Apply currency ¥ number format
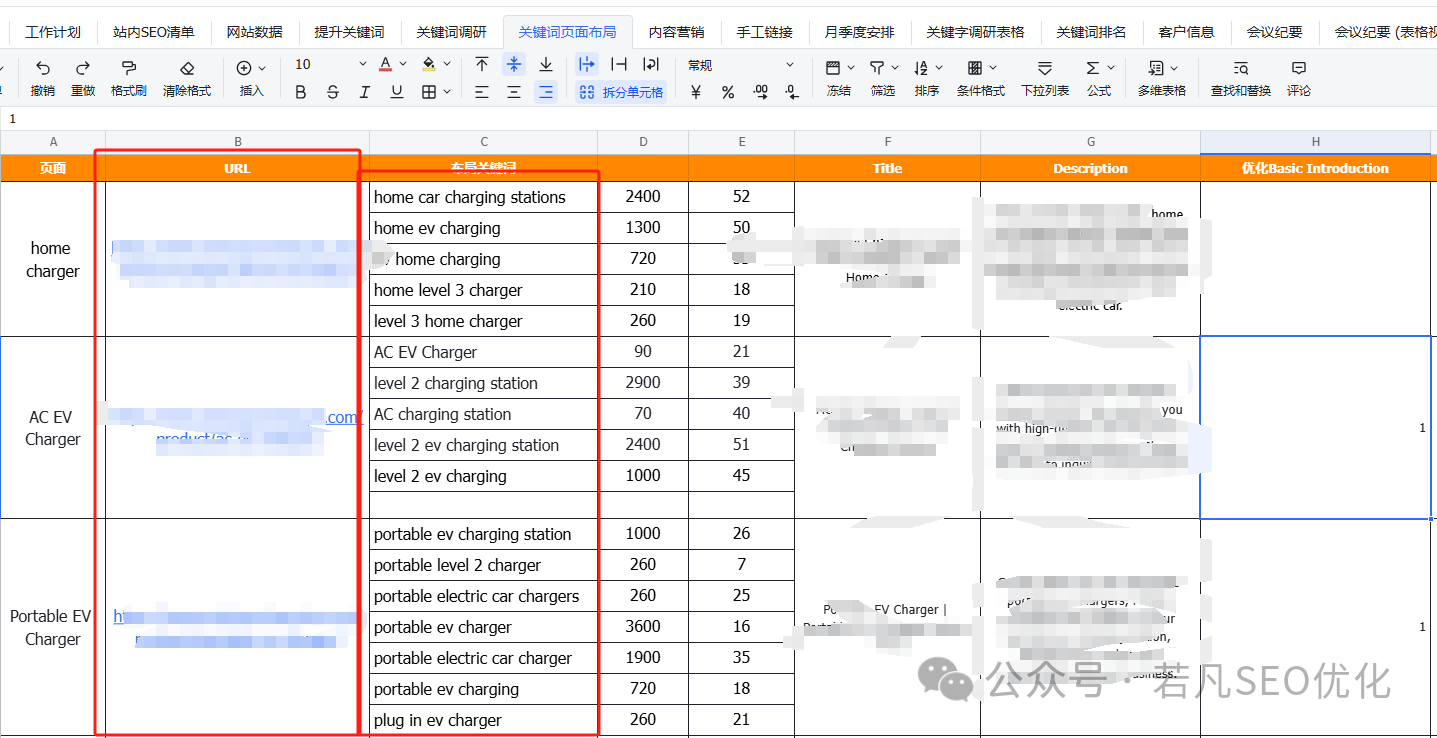This screenshot has height=738, width=1437. pos(696,92)
